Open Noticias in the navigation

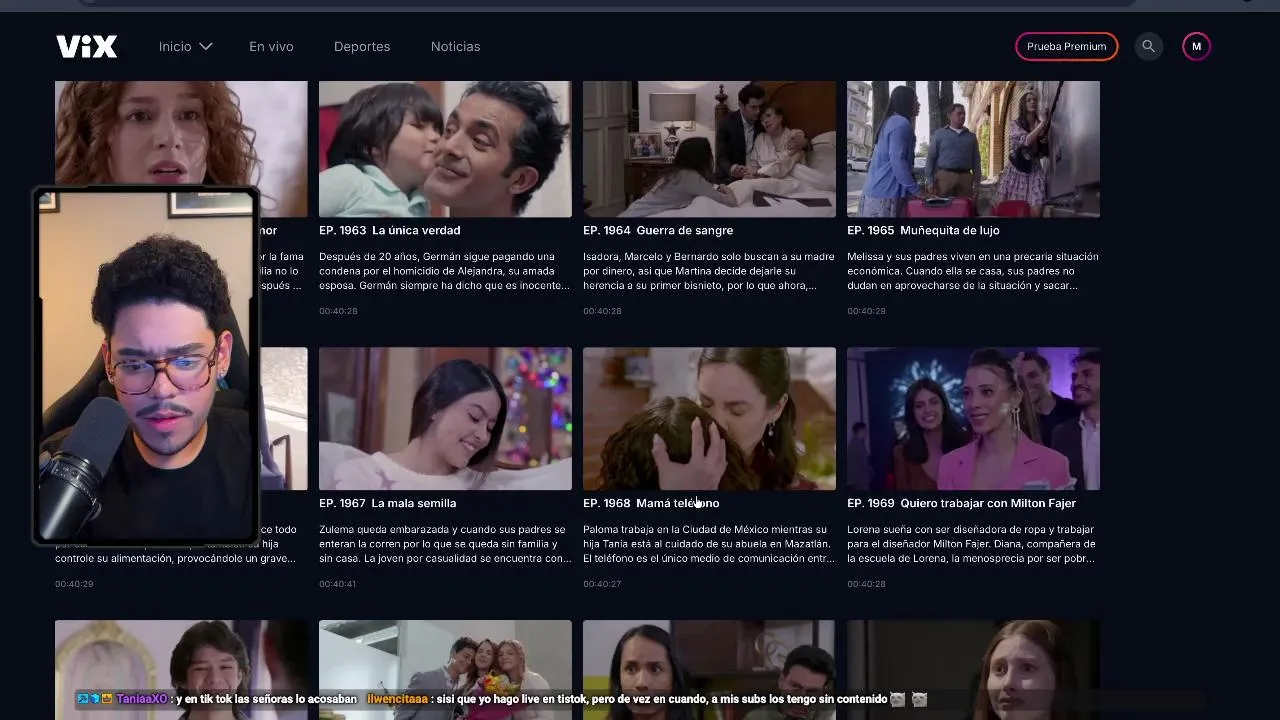pos(455,46)
